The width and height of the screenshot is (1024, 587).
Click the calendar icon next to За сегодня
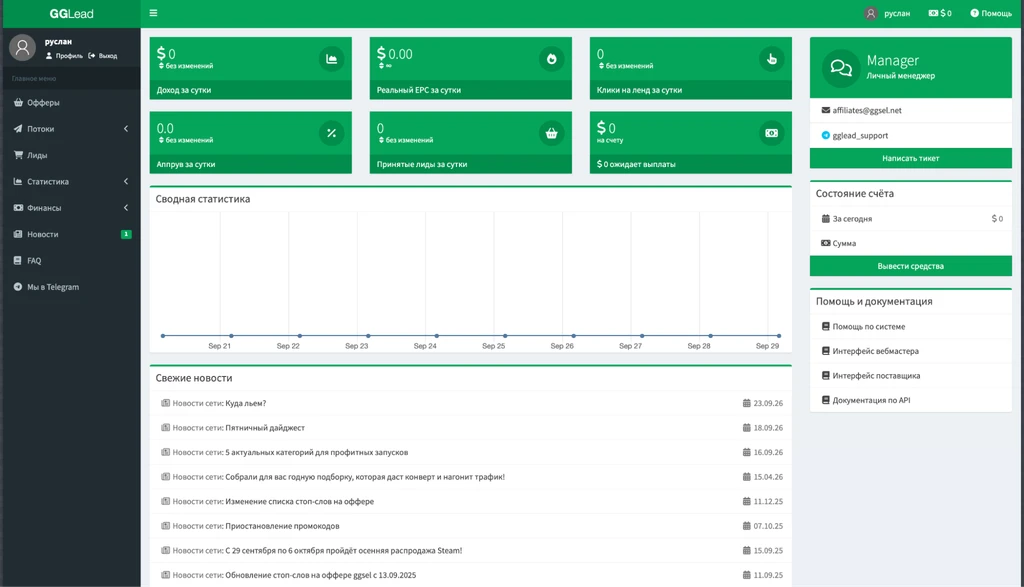[x=825, y=219]
